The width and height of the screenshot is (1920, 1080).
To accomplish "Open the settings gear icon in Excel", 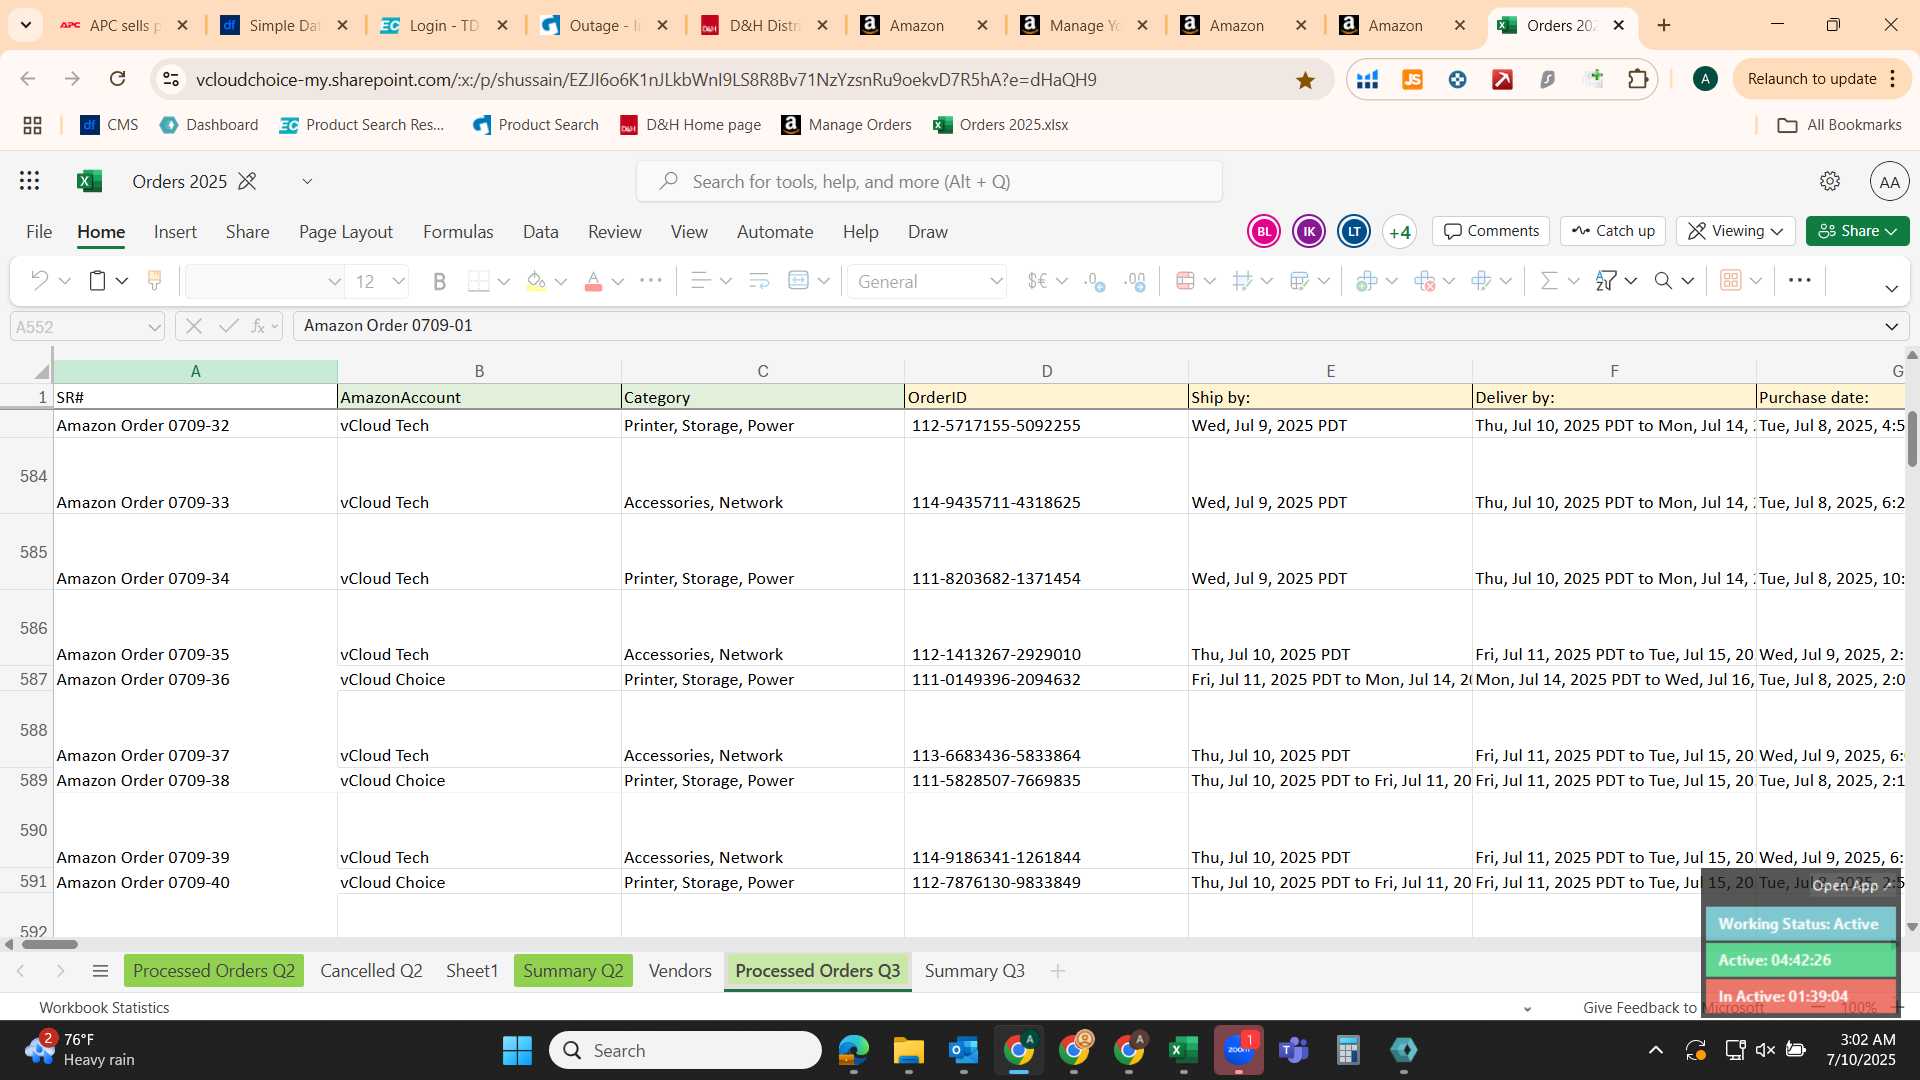I will pyautogui.click(x=1830, y=181).
